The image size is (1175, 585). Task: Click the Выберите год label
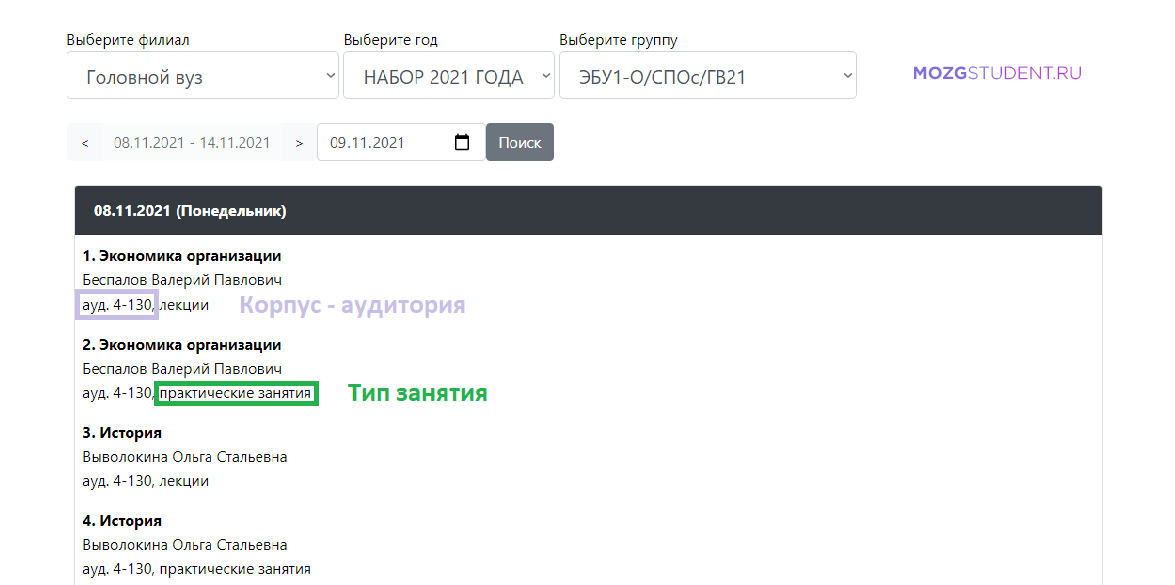click(390, 40)
